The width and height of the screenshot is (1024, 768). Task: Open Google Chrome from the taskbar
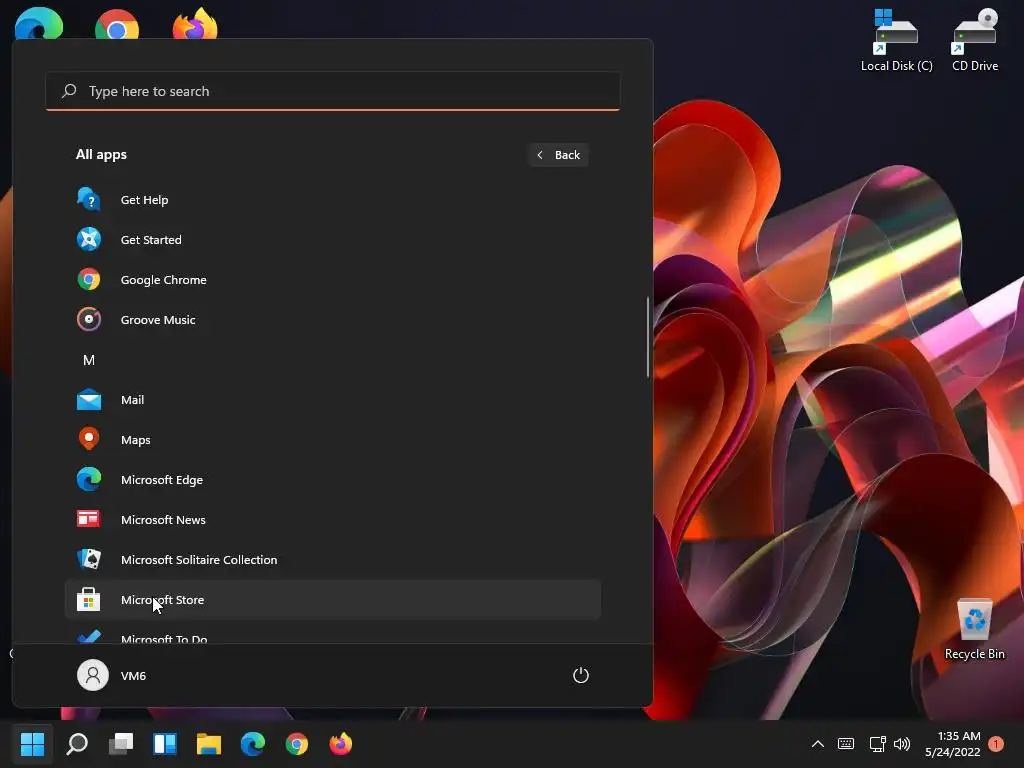(x=296, y=743)
